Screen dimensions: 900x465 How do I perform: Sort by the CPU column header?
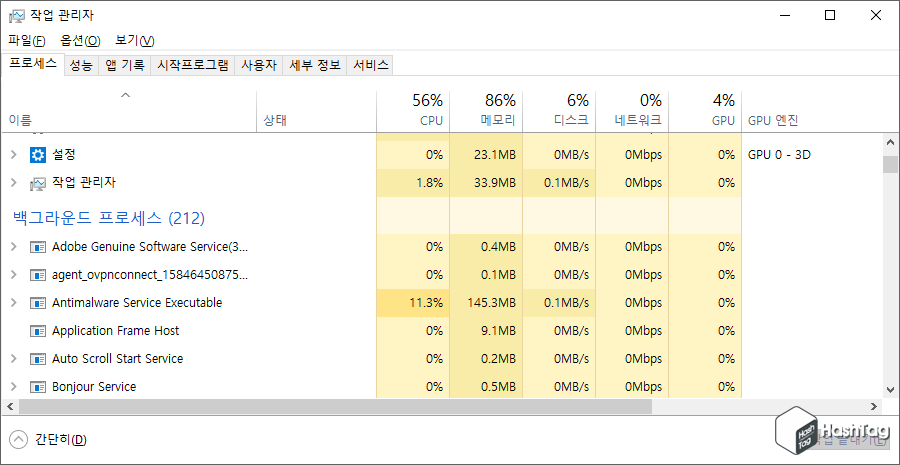point(413,111)
